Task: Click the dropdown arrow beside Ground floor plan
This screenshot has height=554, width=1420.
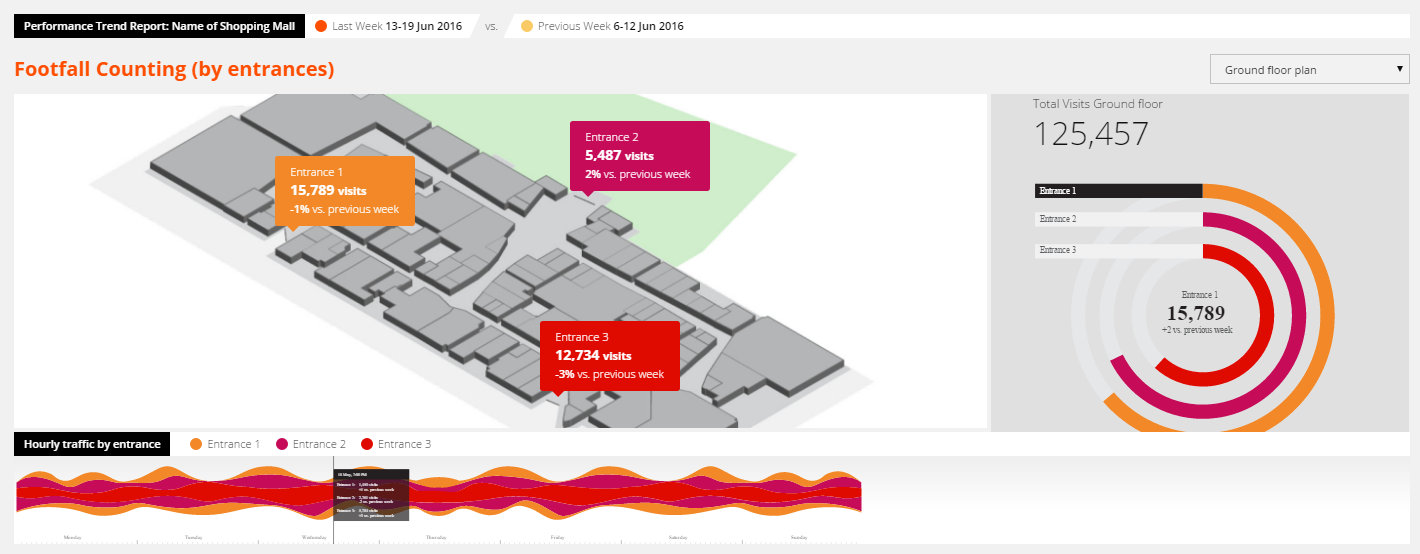Action: (x=1400, y=70)
